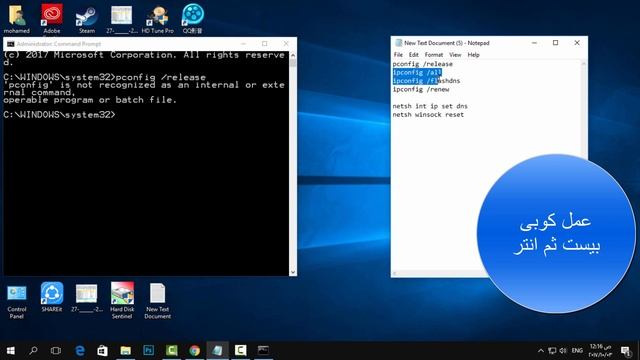The image size is (640, 360).
Task: Open taskbar Search magnifier
Action: click(x=33, y=350)
